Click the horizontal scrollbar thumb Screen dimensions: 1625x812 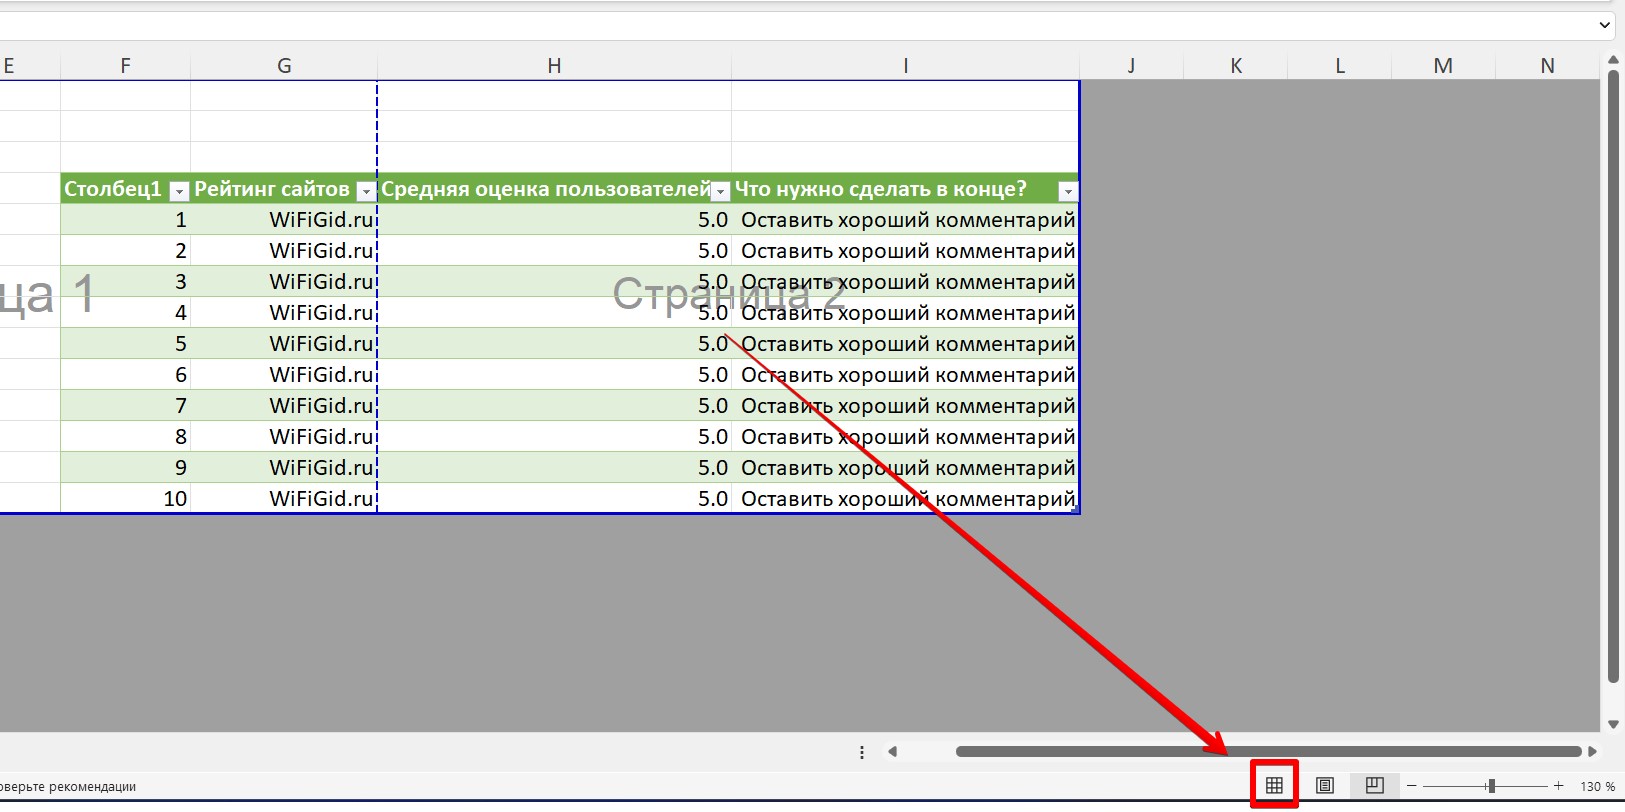[1268, 752]
